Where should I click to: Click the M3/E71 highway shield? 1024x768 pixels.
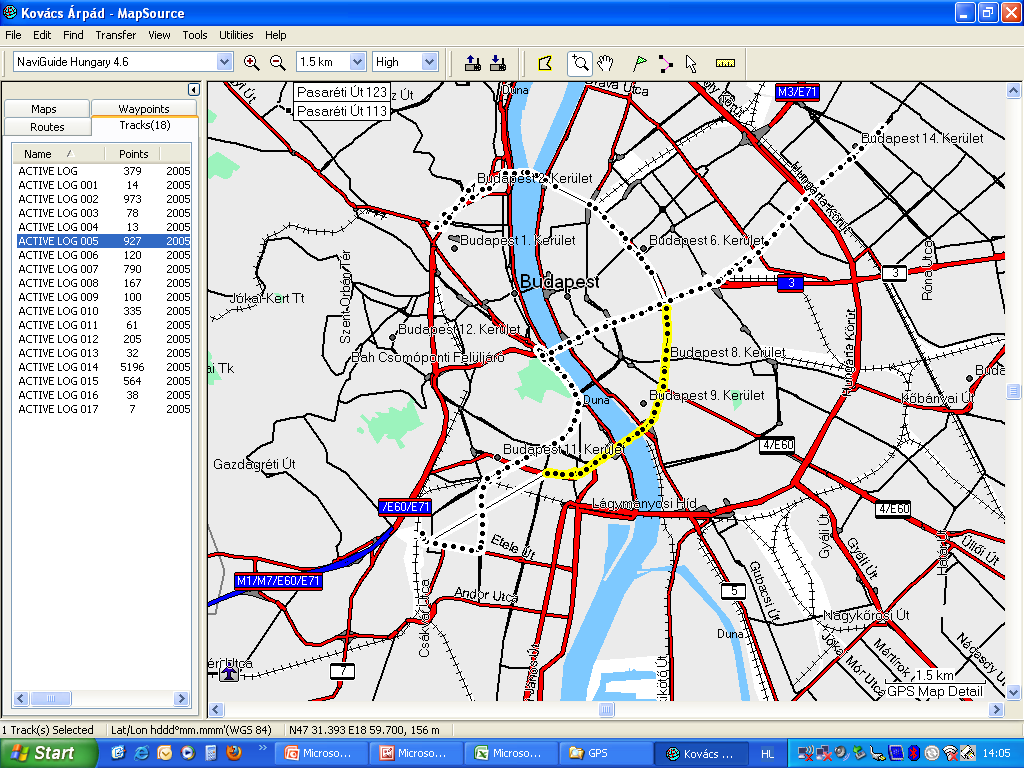[x=797, y=92]
